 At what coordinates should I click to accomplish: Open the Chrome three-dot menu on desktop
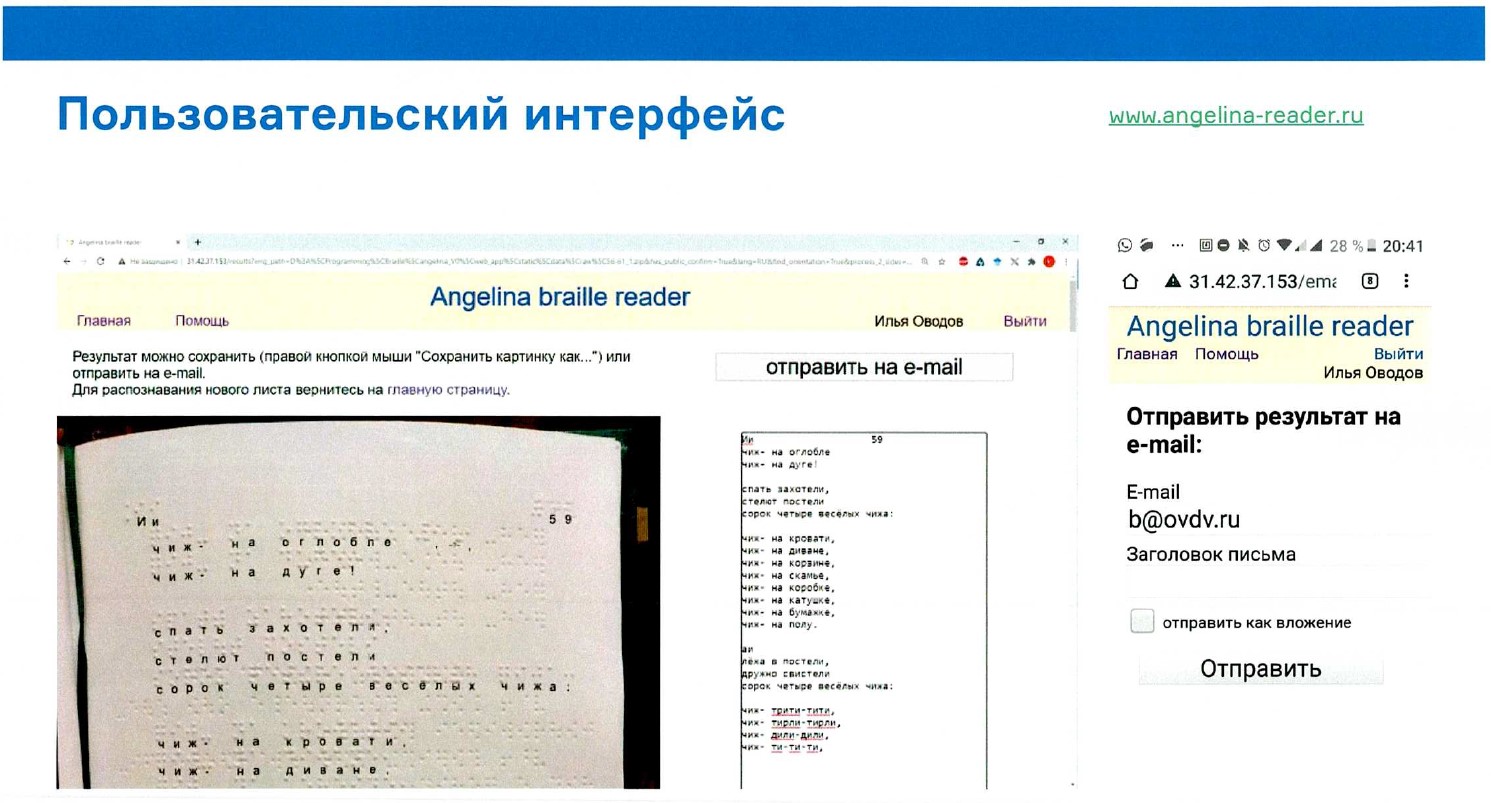1067,262
